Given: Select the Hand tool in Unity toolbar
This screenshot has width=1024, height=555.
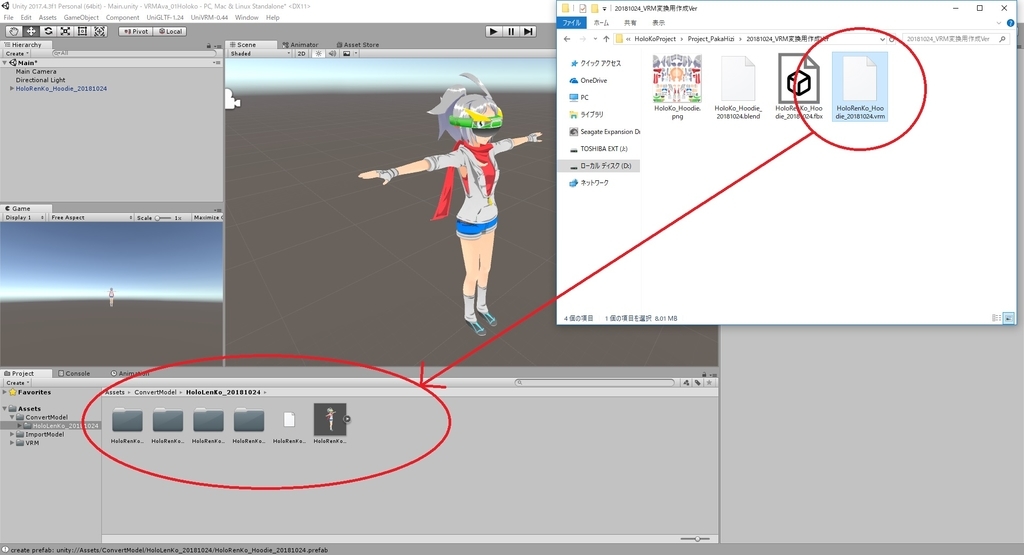Looking at the screenshot, I should tap(13, 31).
